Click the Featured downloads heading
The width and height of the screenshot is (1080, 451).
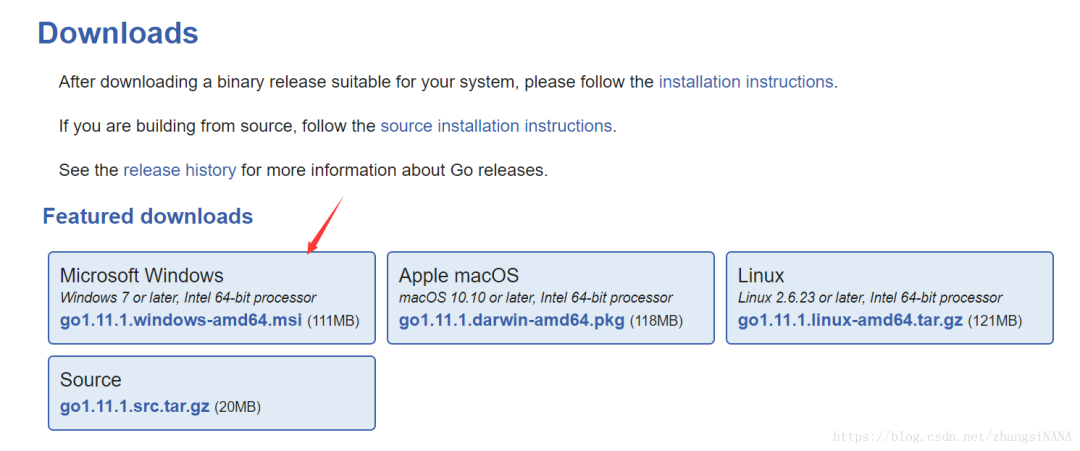click(148, 216)
